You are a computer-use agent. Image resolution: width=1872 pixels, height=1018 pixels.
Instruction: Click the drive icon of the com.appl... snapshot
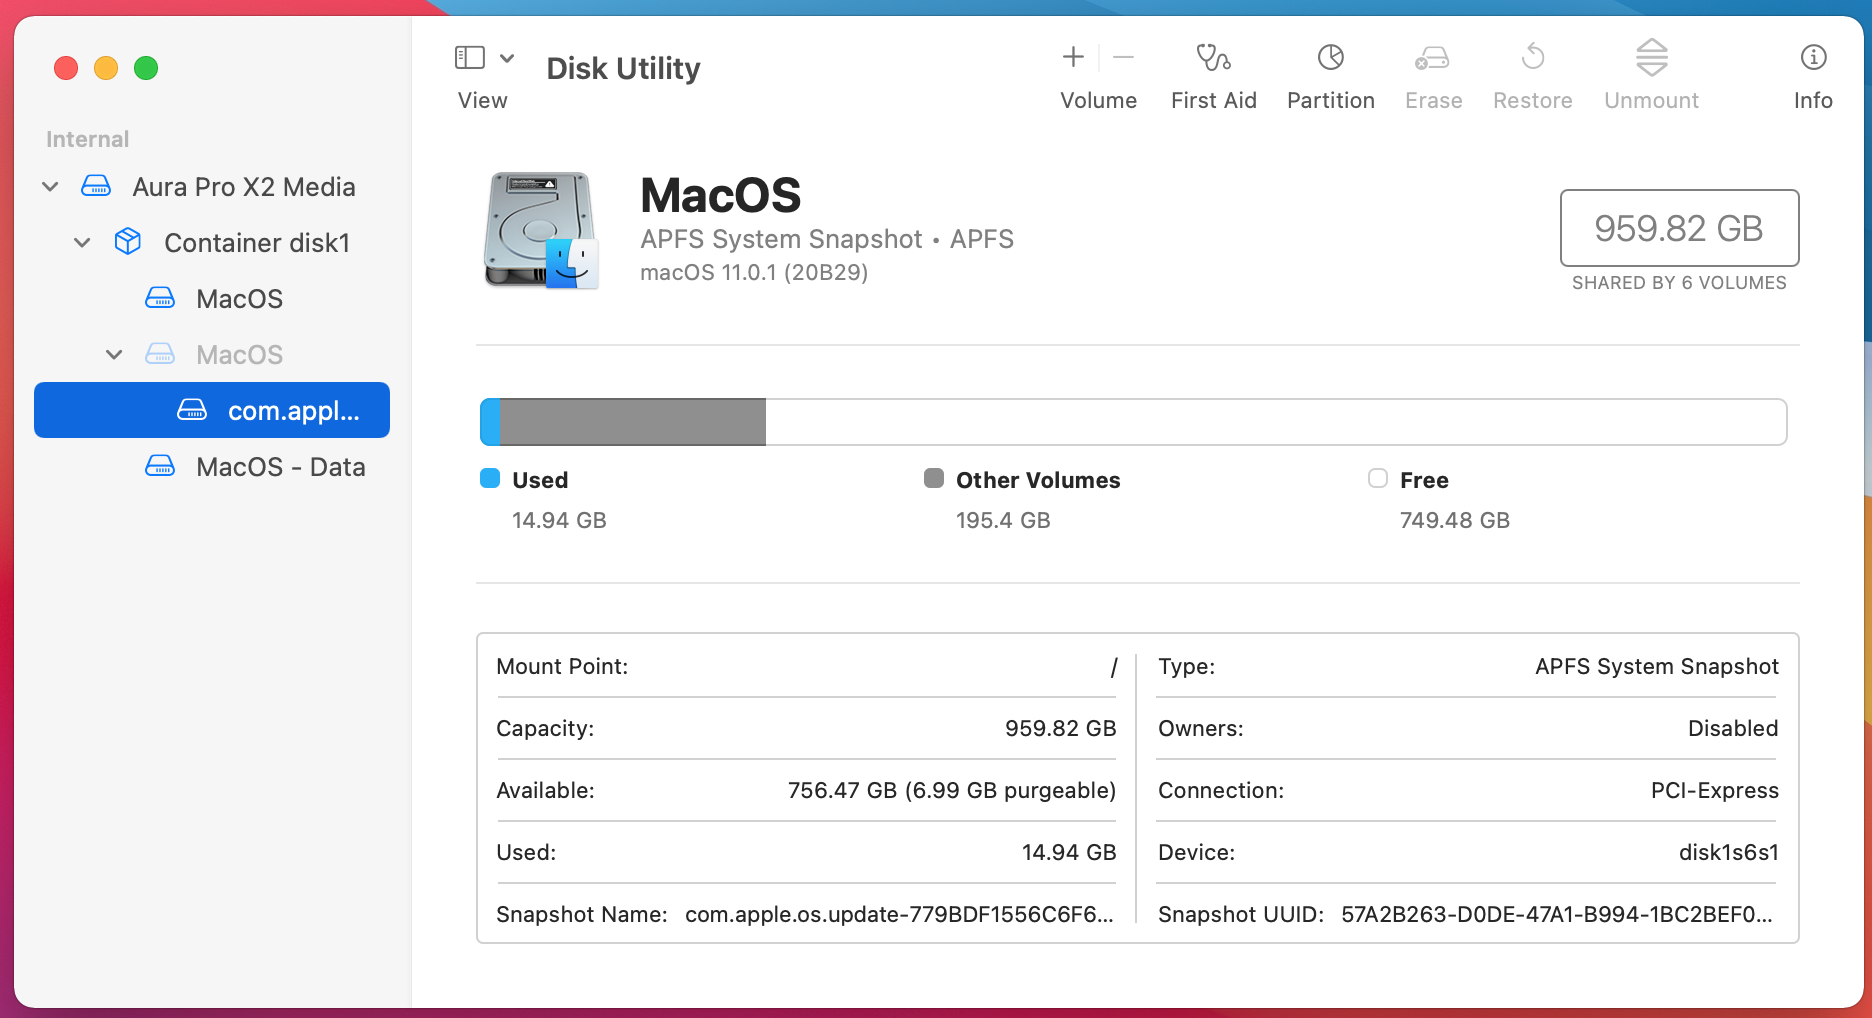coord(192,410)
